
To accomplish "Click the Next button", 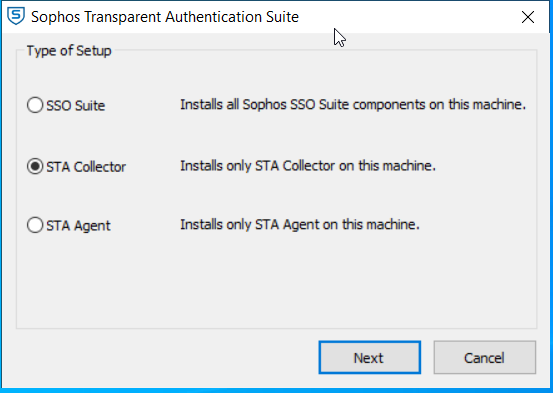I will click(370, 357).
